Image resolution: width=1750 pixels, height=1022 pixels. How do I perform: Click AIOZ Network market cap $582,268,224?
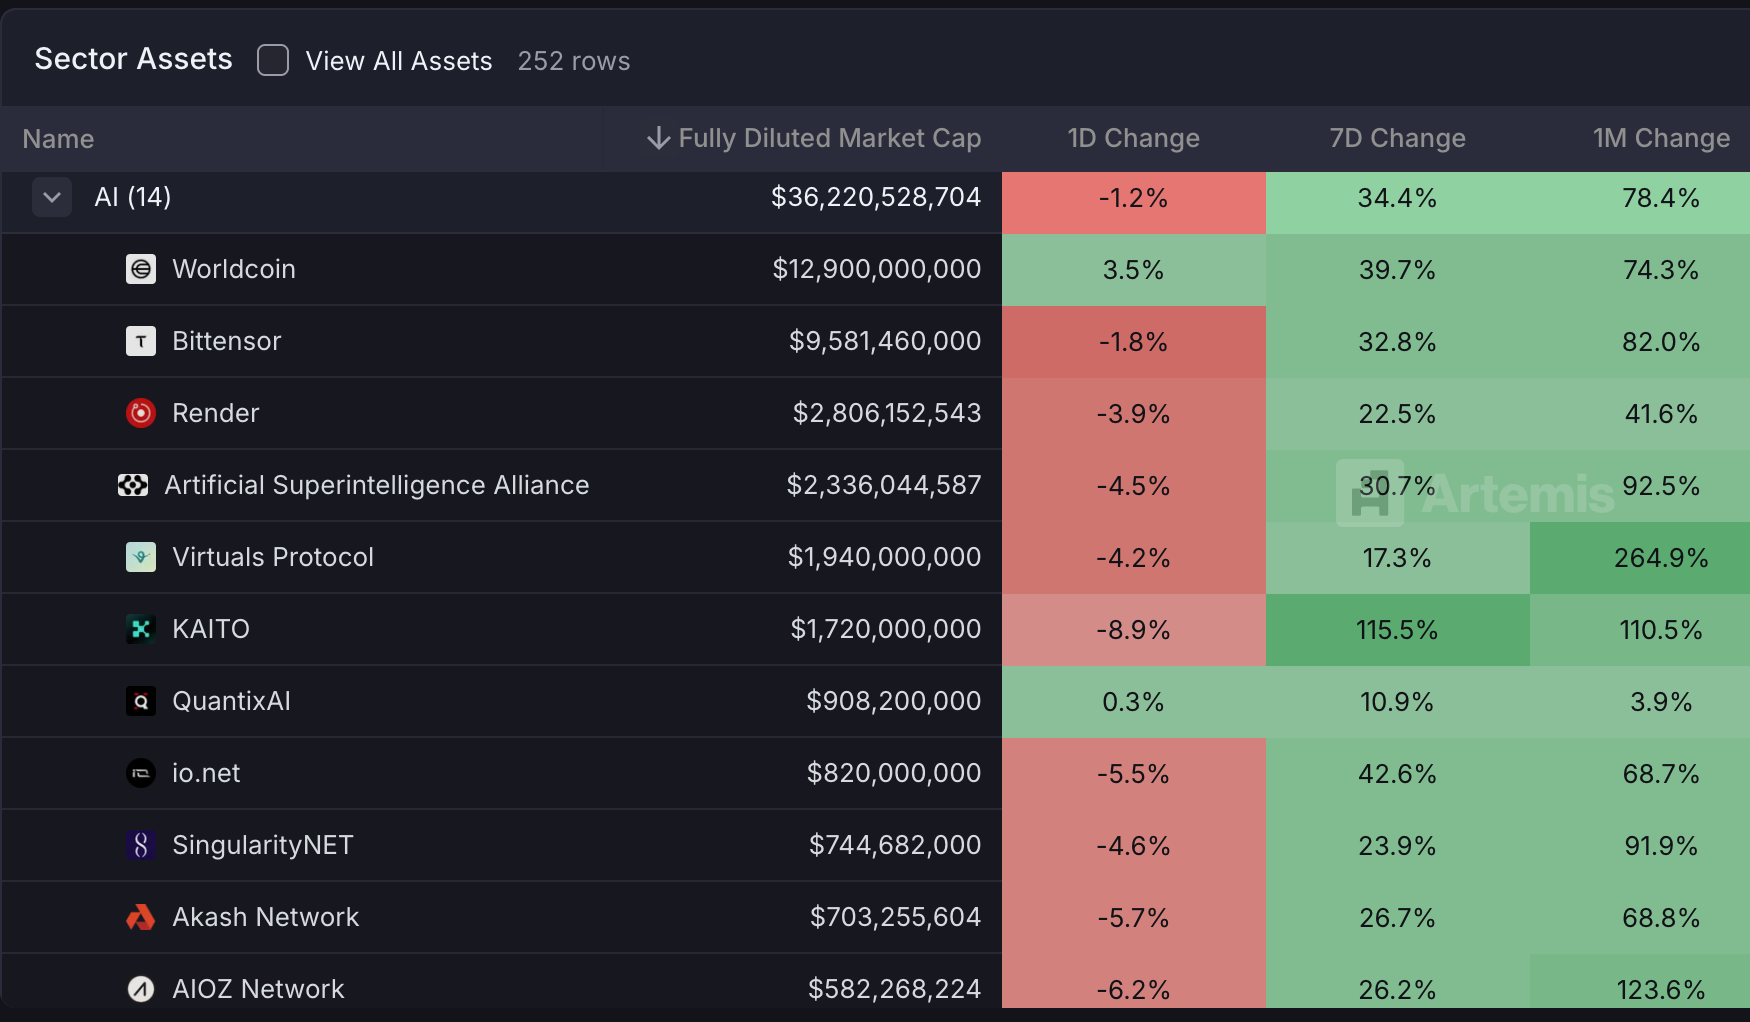coord(895,989)
